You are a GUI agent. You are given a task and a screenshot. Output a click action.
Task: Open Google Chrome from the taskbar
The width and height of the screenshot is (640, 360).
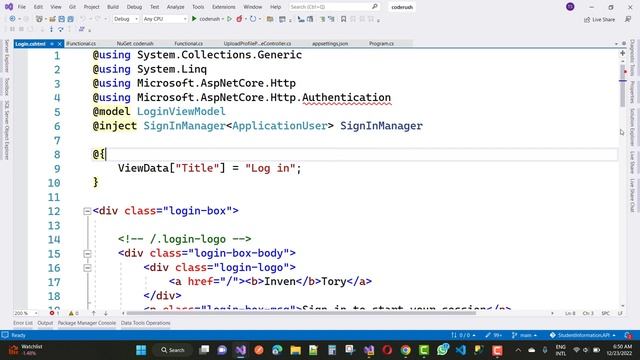click(405, 350)
